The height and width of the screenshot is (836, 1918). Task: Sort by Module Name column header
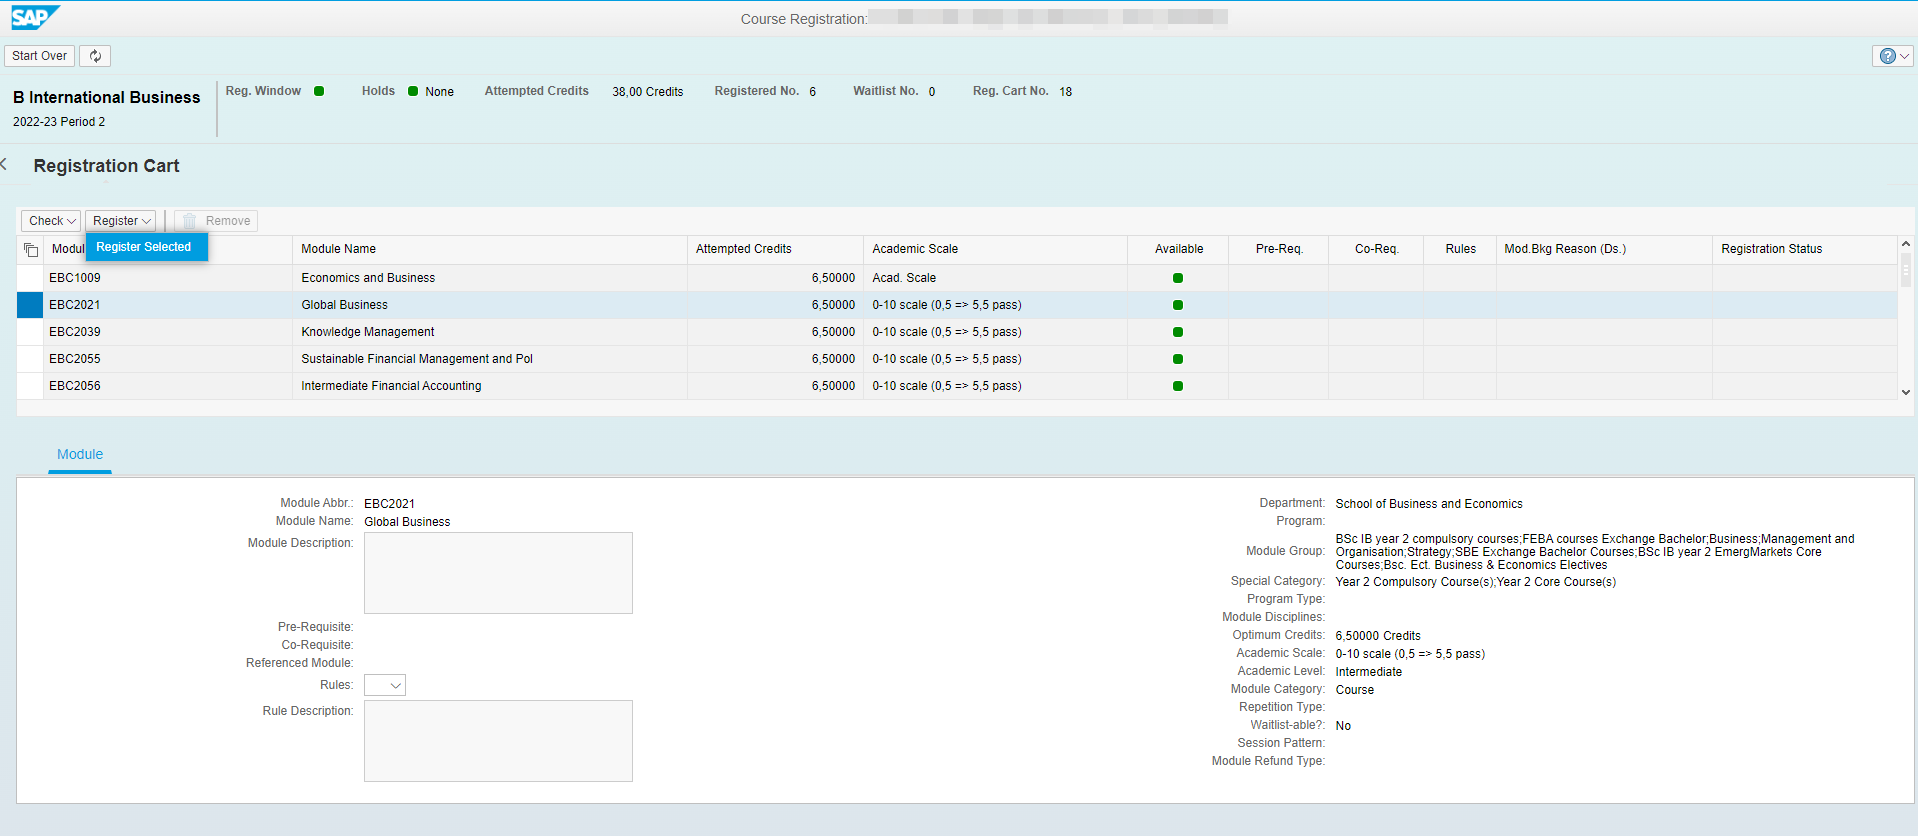pos(490,249)
